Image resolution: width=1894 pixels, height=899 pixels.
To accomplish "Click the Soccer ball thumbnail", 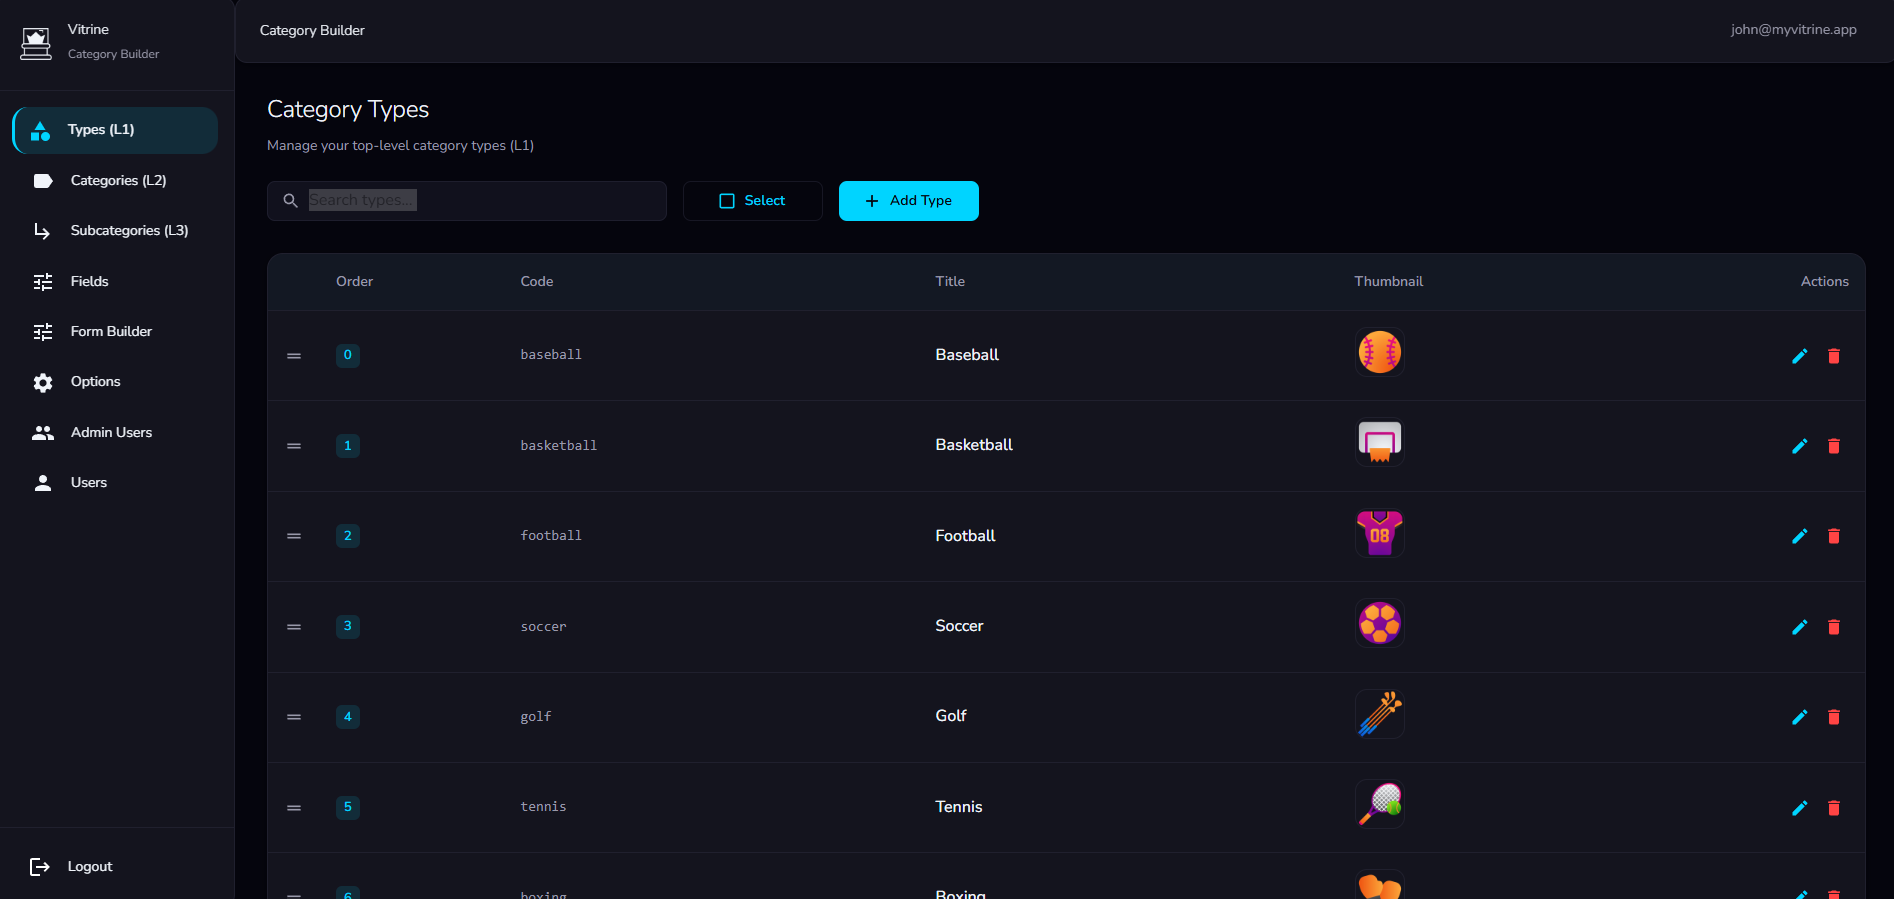I will click(x=1379, y=624).
